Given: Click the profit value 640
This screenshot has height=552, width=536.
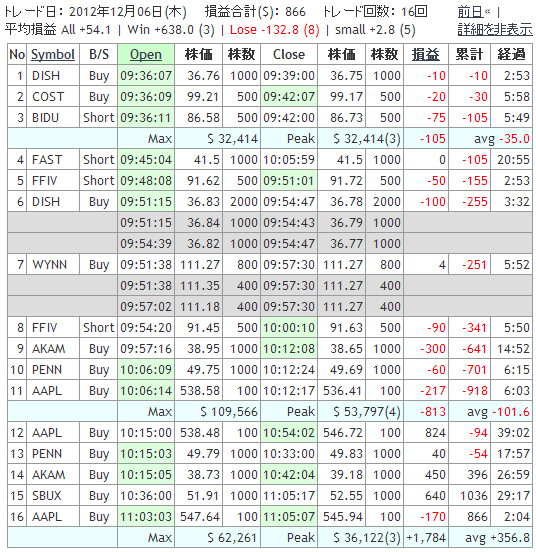Looking at the screenshot, I should tap(435, 496).
